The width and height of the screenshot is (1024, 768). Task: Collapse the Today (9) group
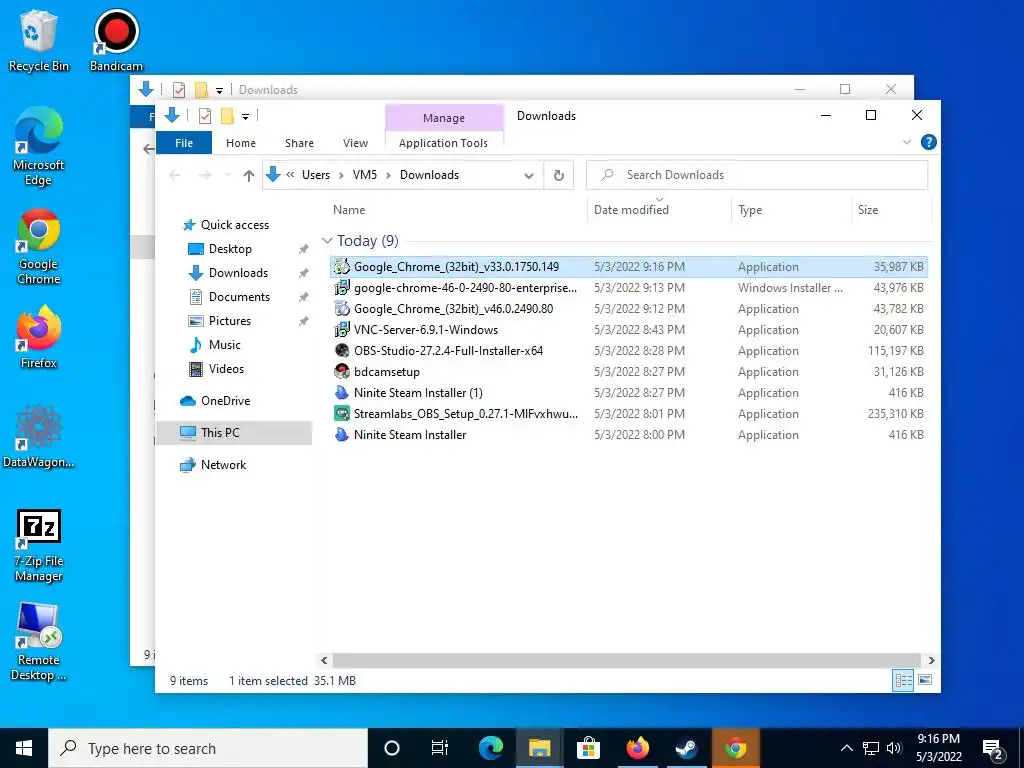(x=327, y=241)
